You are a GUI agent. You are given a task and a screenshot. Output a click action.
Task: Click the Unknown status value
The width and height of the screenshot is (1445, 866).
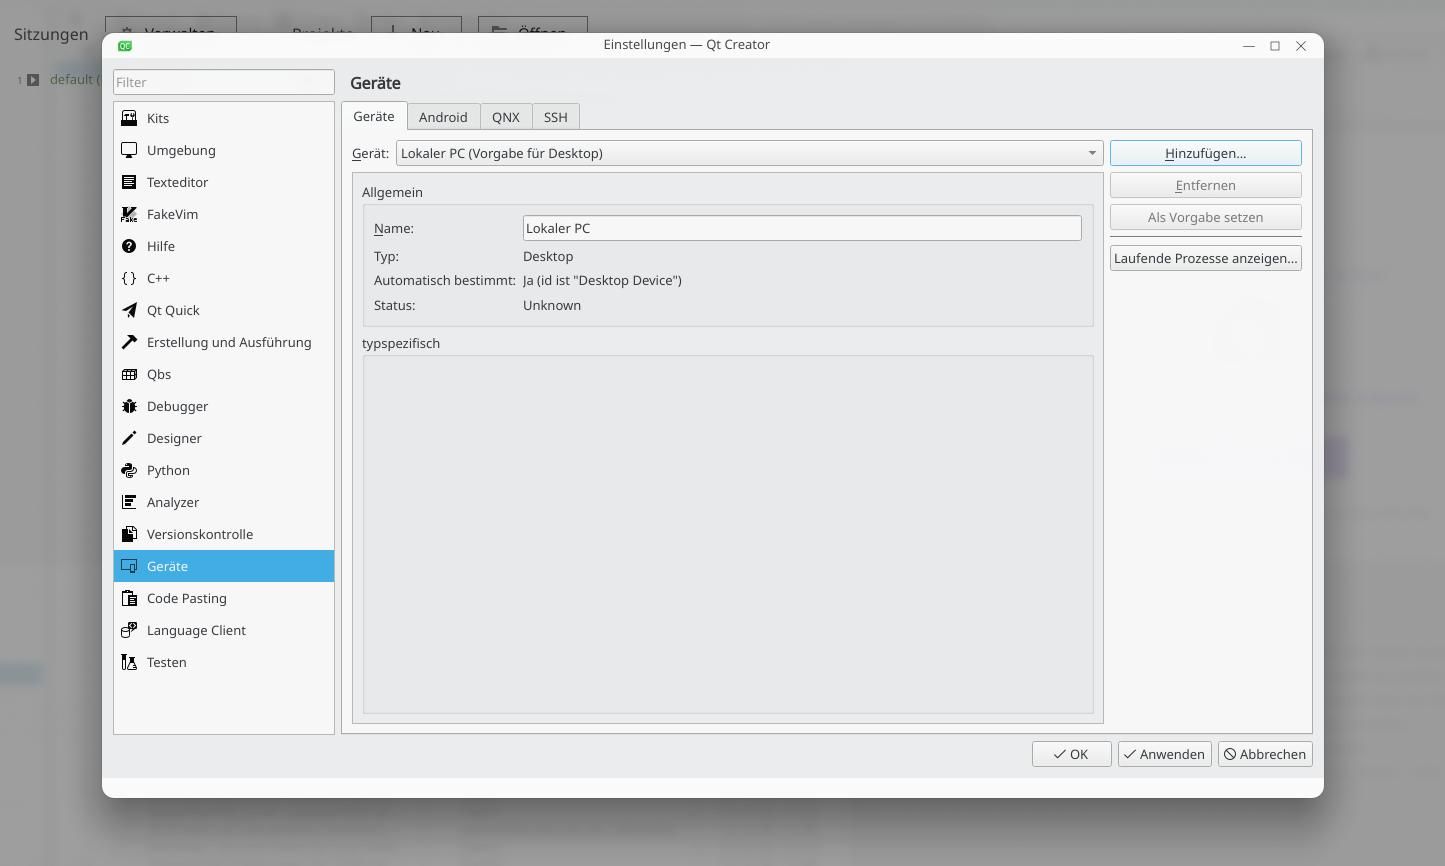coord(552,305)
